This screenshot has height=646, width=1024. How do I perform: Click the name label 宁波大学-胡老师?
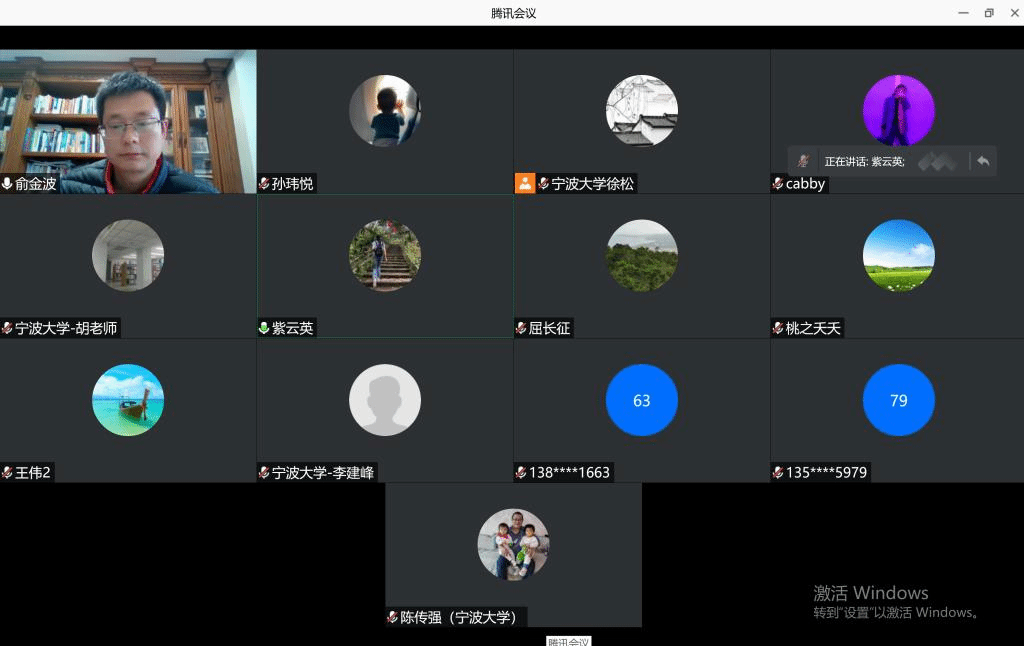click(67, 328)
